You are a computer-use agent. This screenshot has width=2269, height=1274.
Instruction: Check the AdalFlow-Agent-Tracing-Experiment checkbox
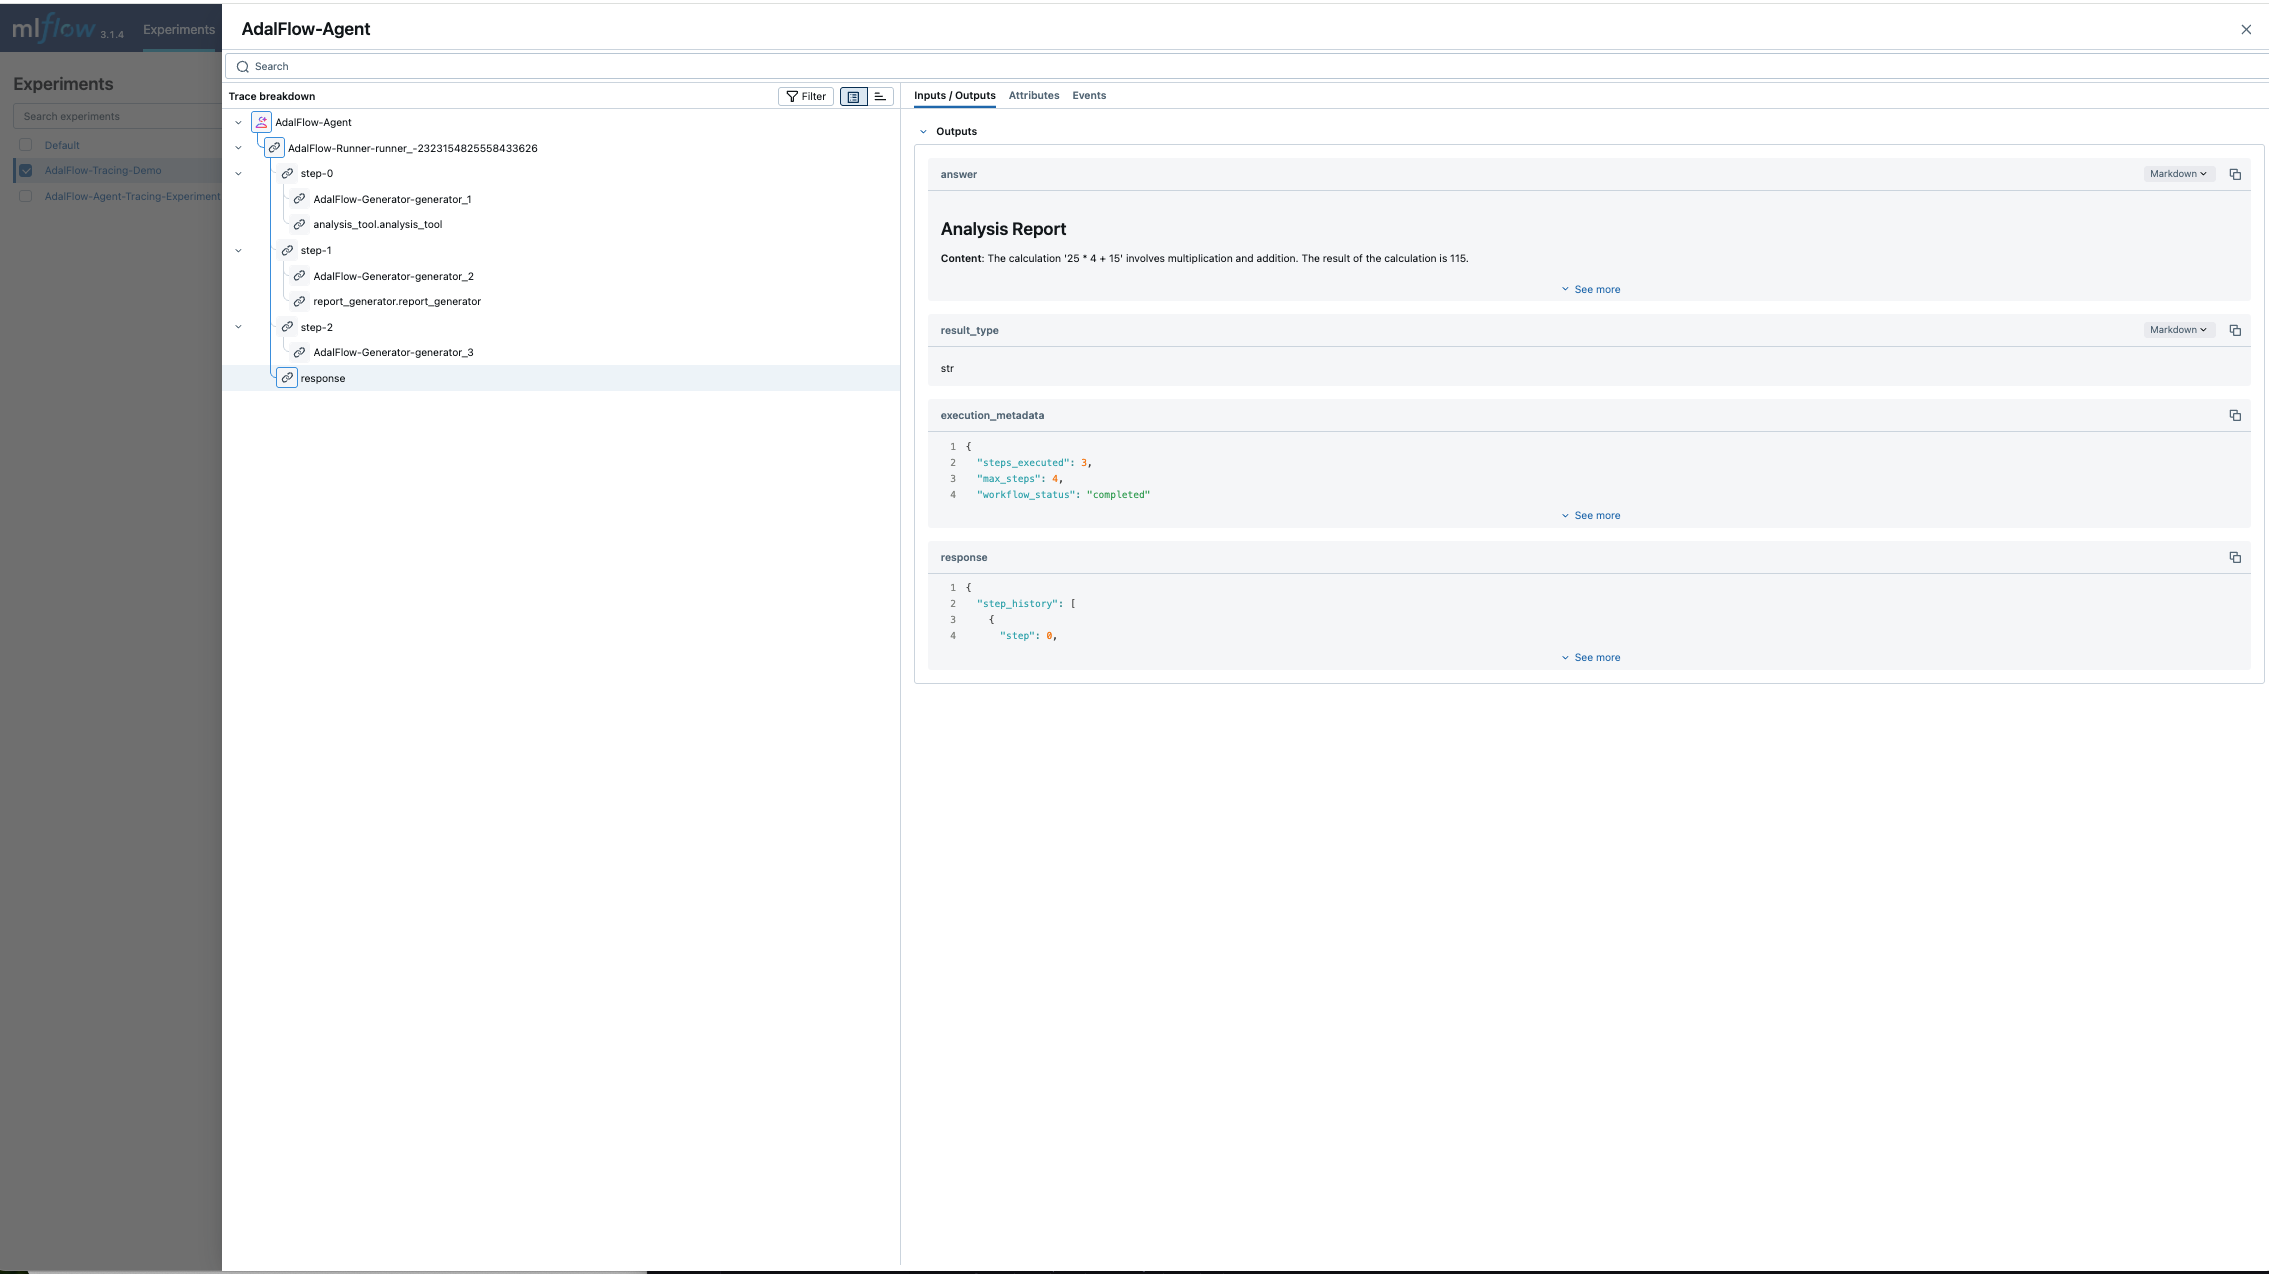(x=27, y=196)
